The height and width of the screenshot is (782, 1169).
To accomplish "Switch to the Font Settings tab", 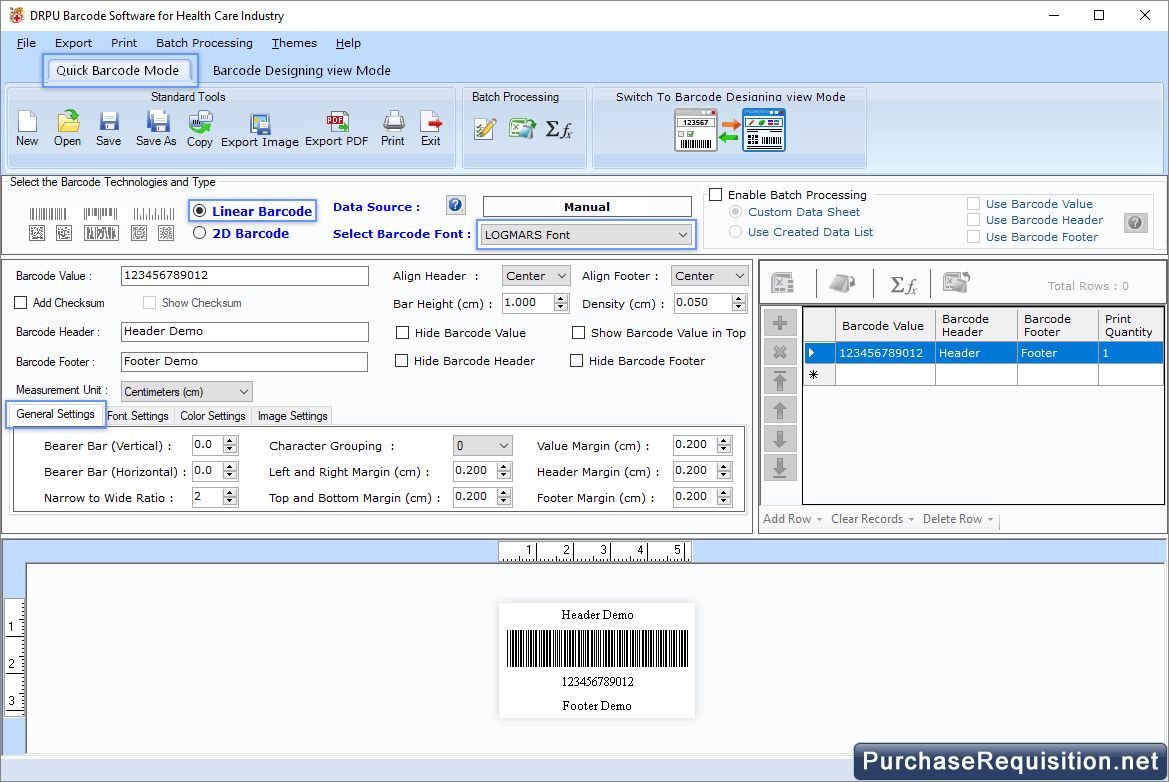I will (138, 415).
